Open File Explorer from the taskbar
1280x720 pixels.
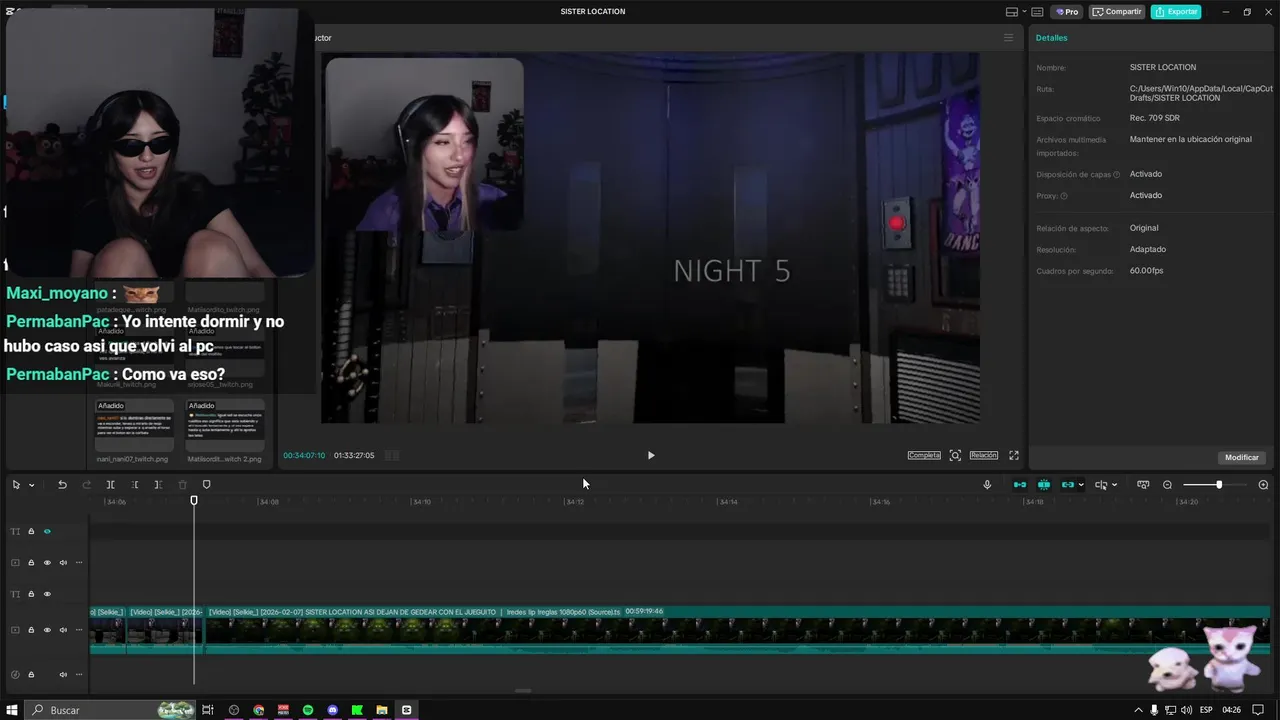(x=382, y=710)
